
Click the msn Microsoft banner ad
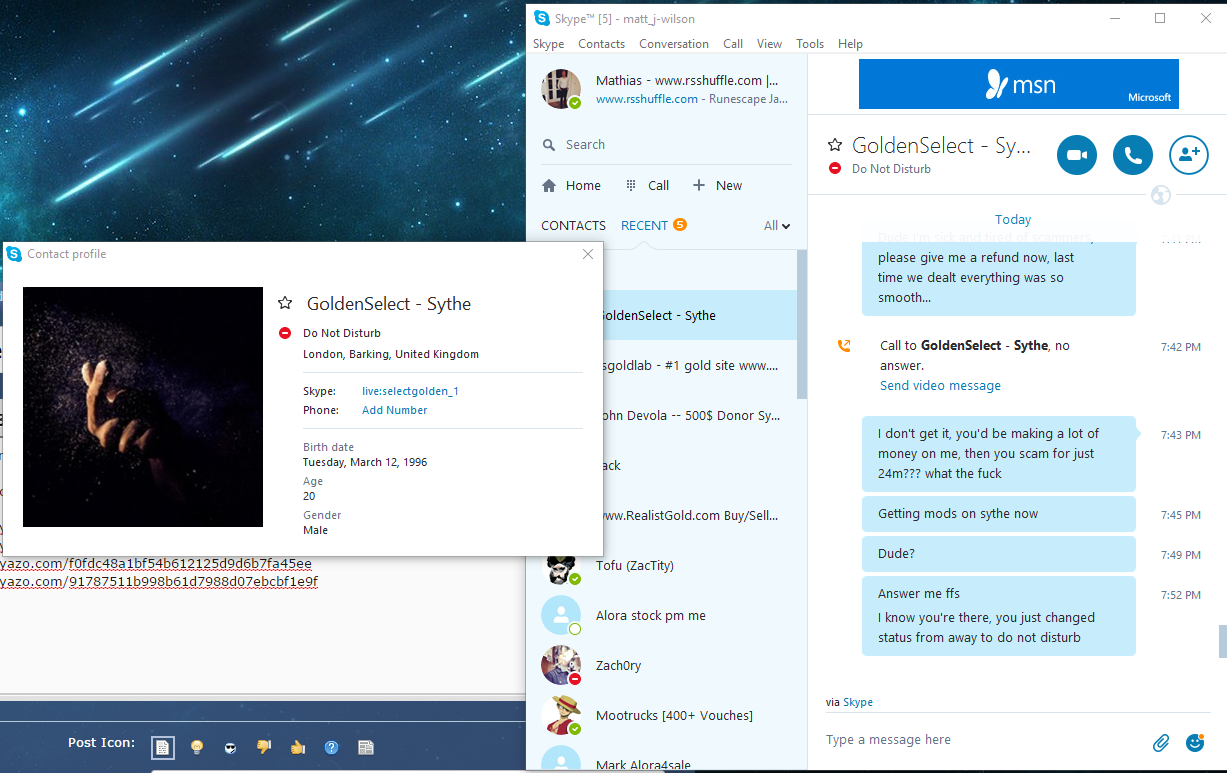coord(1018,84)
